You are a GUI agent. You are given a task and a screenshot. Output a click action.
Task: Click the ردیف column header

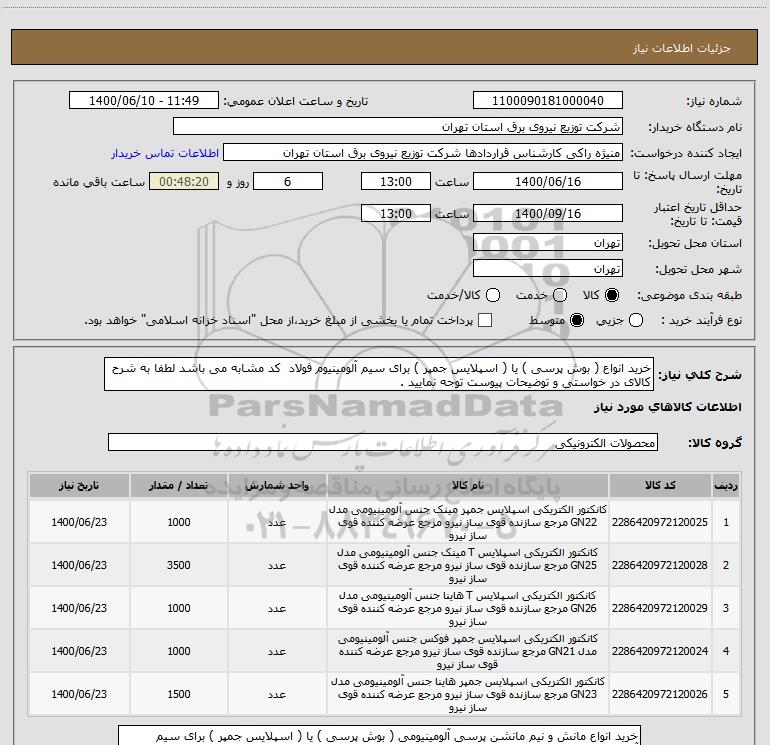(726, 486)
